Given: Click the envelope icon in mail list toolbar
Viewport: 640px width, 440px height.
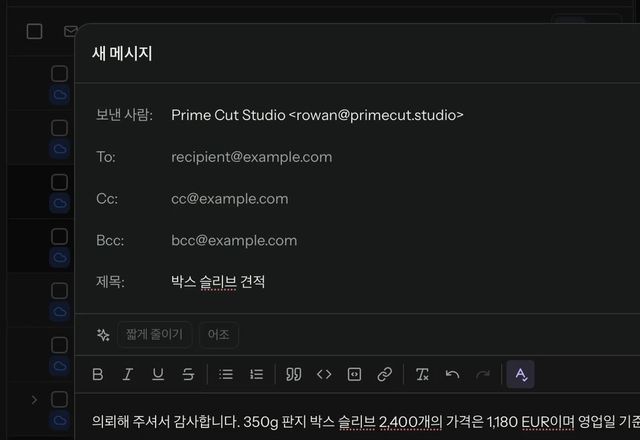Looking at the screenshot, I should pyautogui.click(x=70, y=31).
